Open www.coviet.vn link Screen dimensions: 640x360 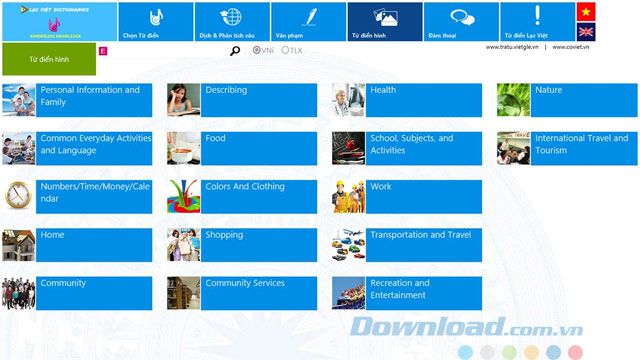571,47
